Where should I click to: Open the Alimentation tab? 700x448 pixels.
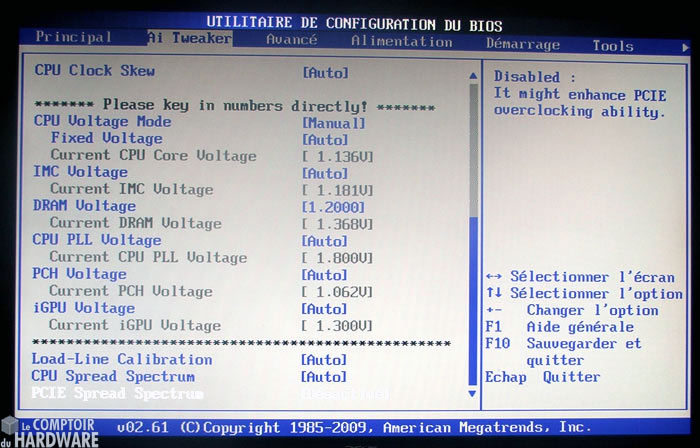tap(402, 41)
